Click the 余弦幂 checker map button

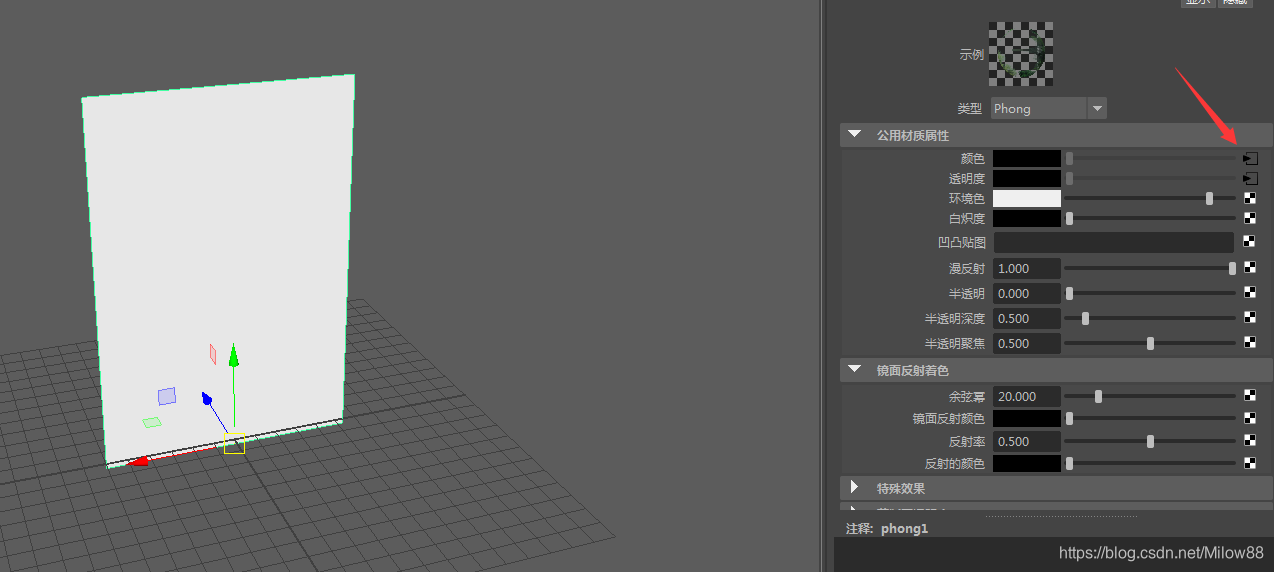(1250, 396)
